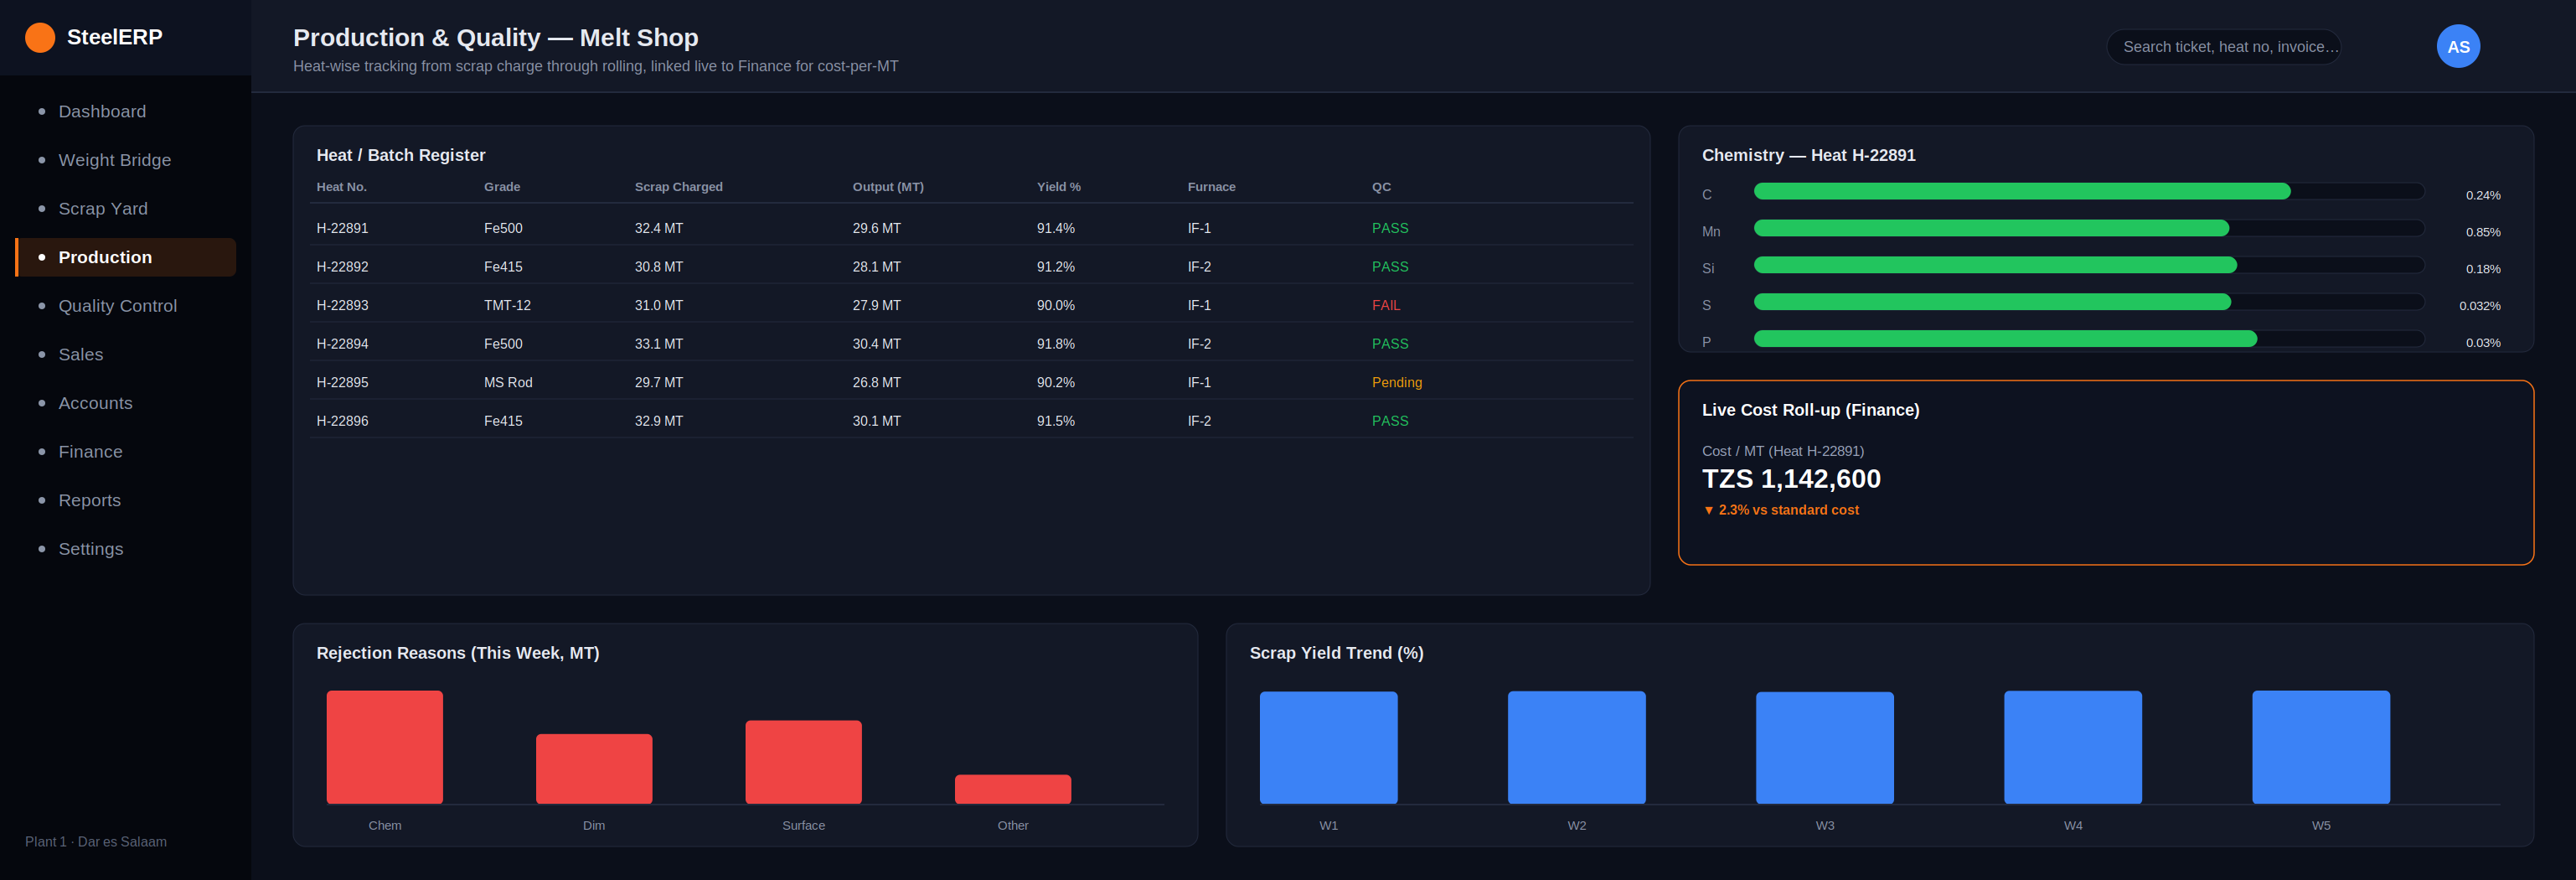Click the FAIL QC status

pos(1385,305)
